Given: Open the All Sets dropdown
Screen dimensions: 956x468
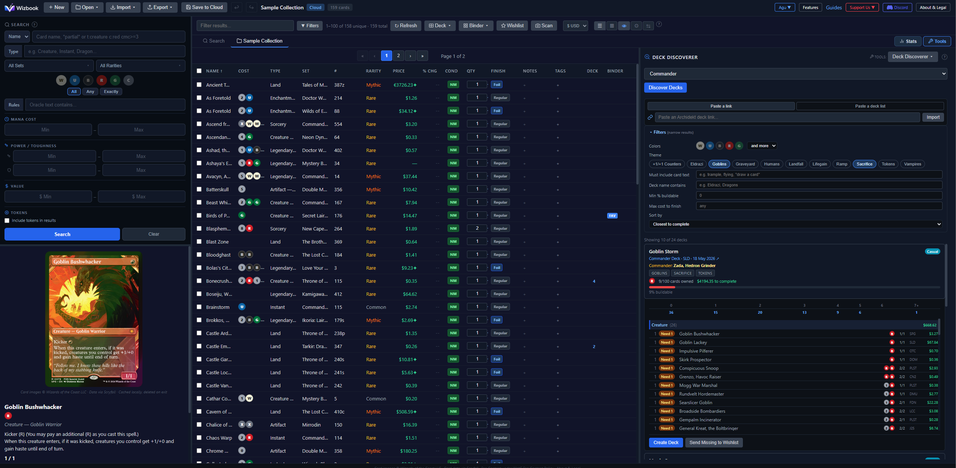Looking at the screenshot, I should click(x=49, y=66).
